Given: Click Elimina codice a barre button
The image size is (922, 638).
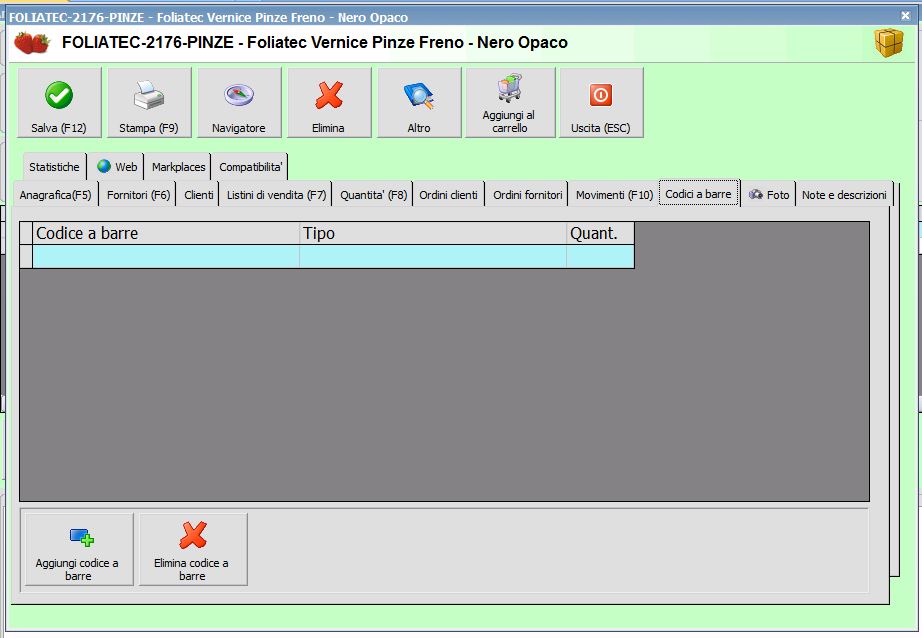Looking at the screenshot, I should click(193, 549).
